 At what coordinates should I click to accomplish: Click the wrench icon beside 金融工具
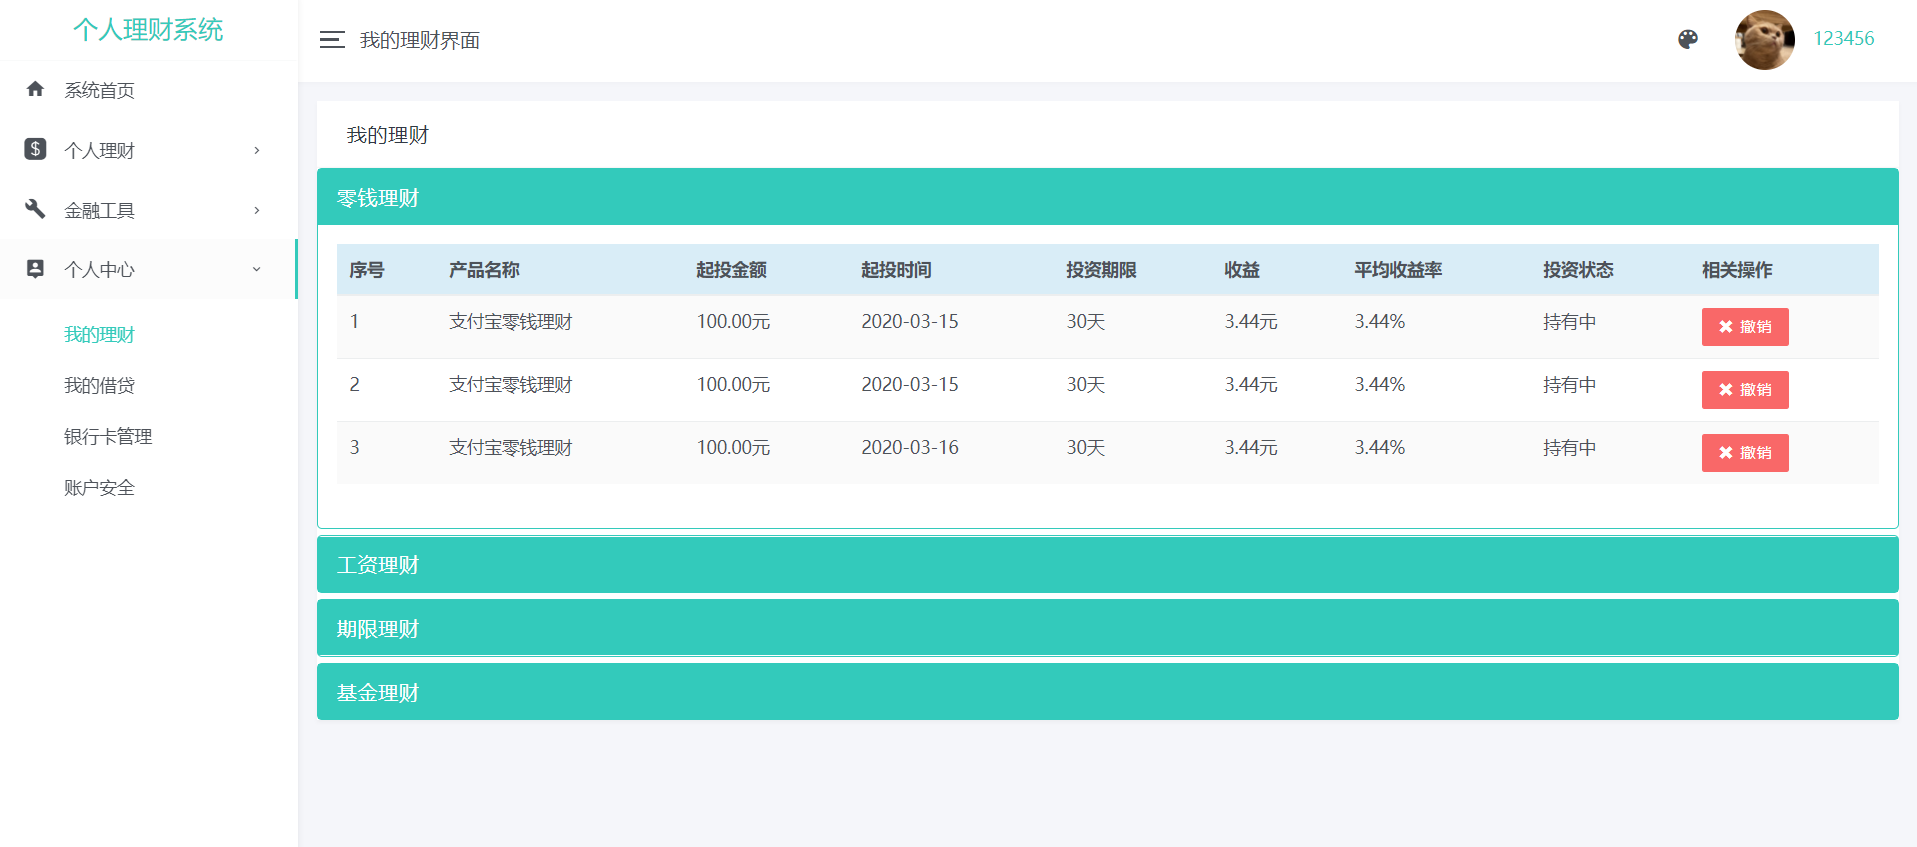(x=35, y=209)
